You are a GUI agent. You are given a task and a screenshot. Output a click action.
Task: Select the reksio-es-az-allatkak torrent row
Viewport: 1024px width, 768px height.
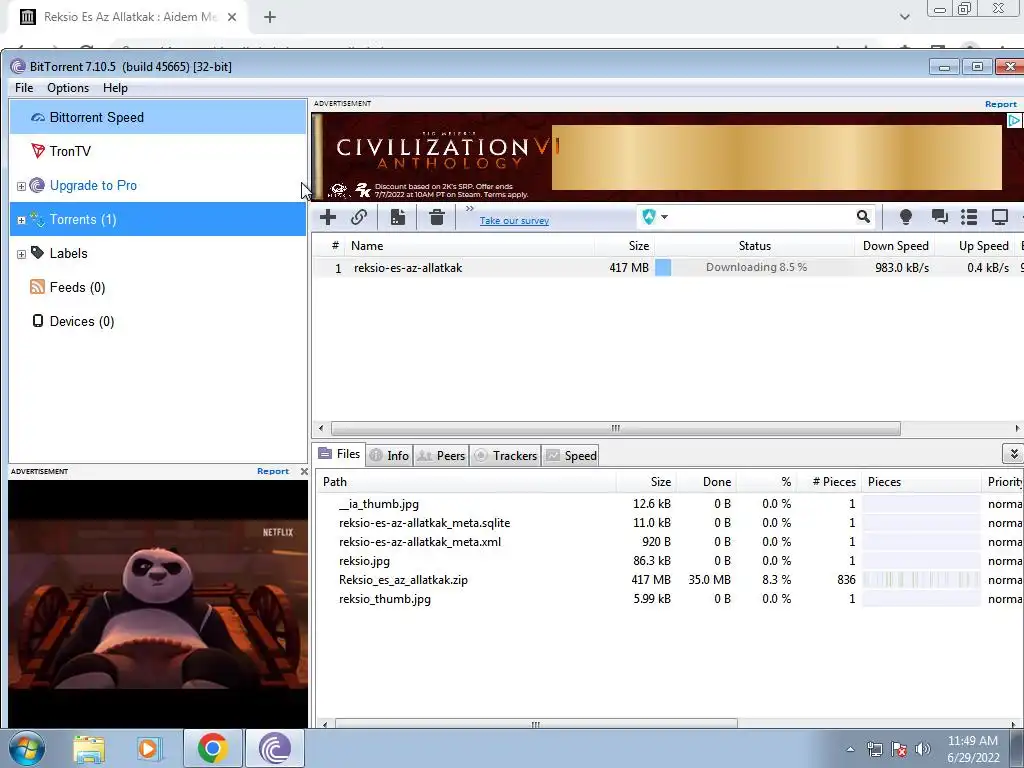pyautogui.click(x=666, y=268)
